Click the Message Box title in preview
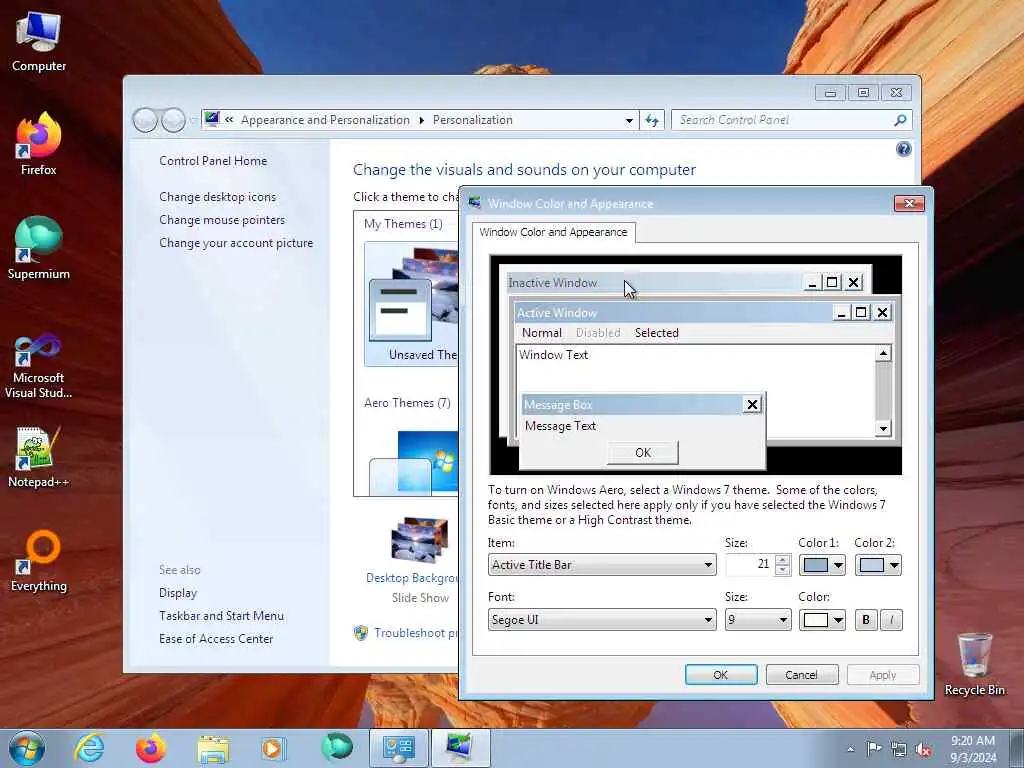Image resolution: width=1024 pixels, height=768 pixels. click(x=558, y=405)
